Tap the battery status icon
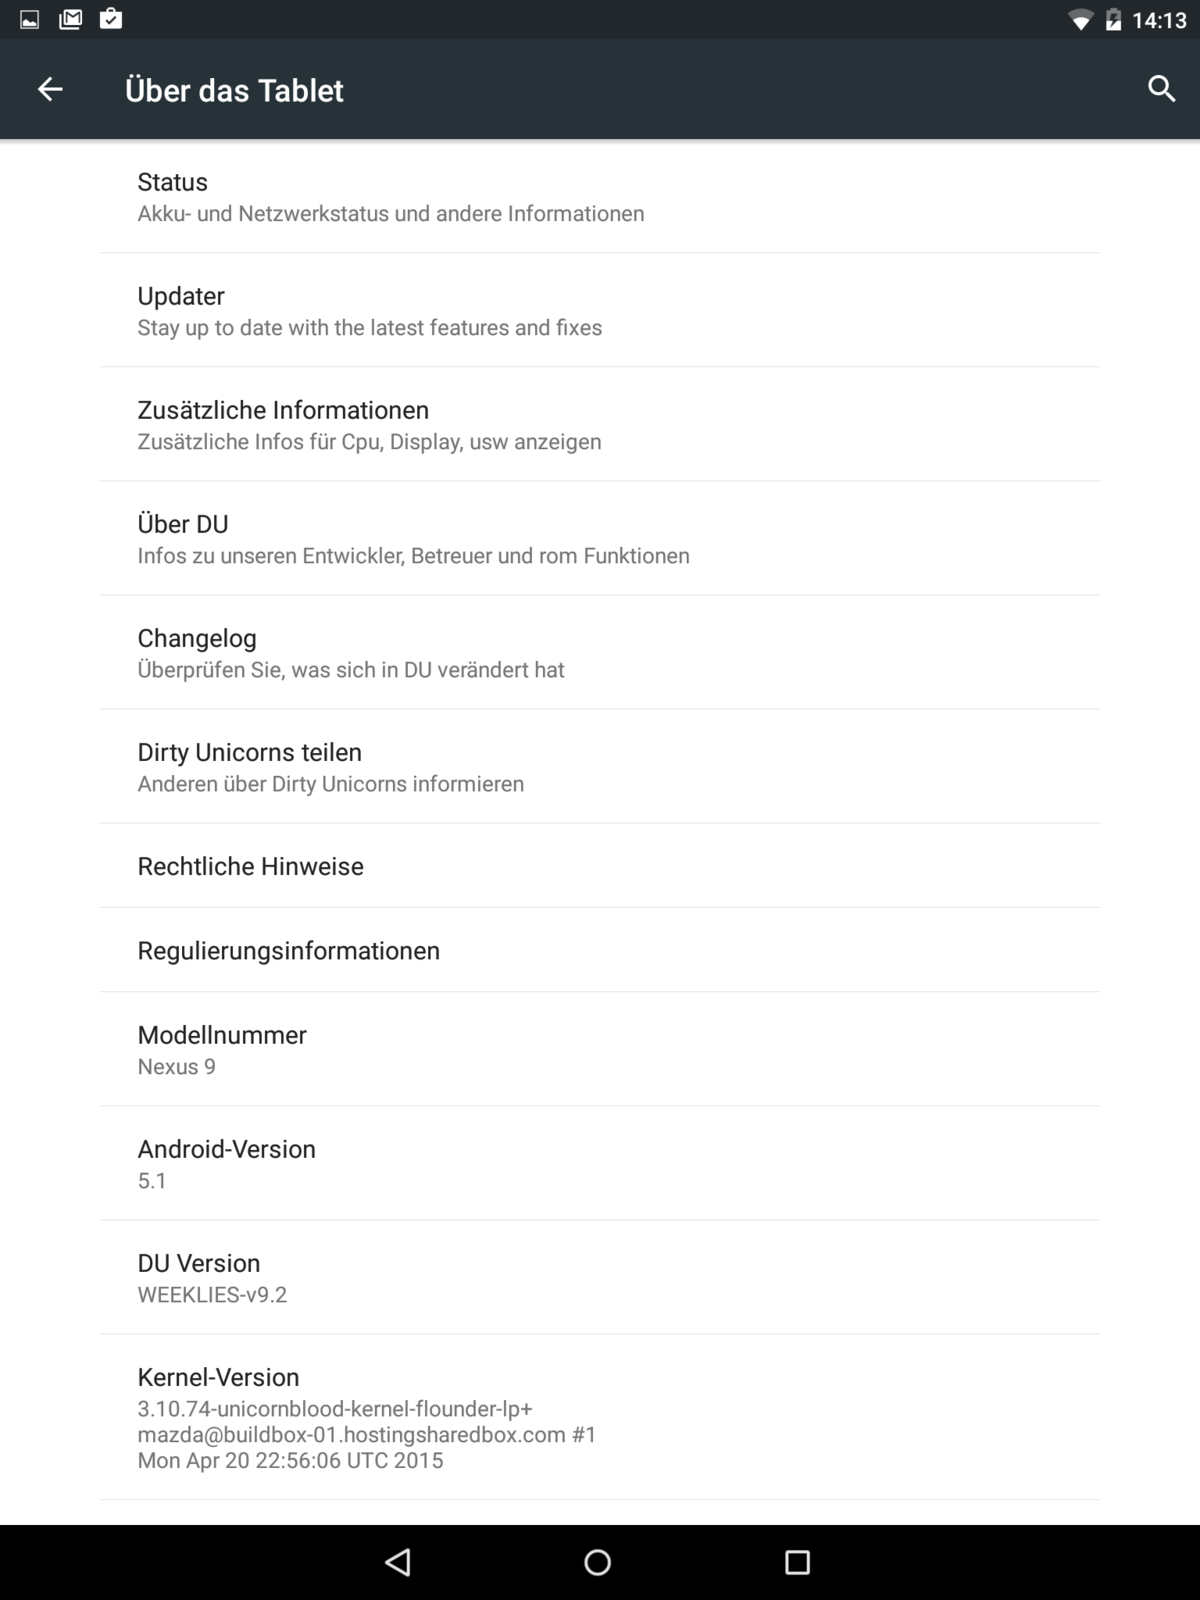 (1113, 20)
